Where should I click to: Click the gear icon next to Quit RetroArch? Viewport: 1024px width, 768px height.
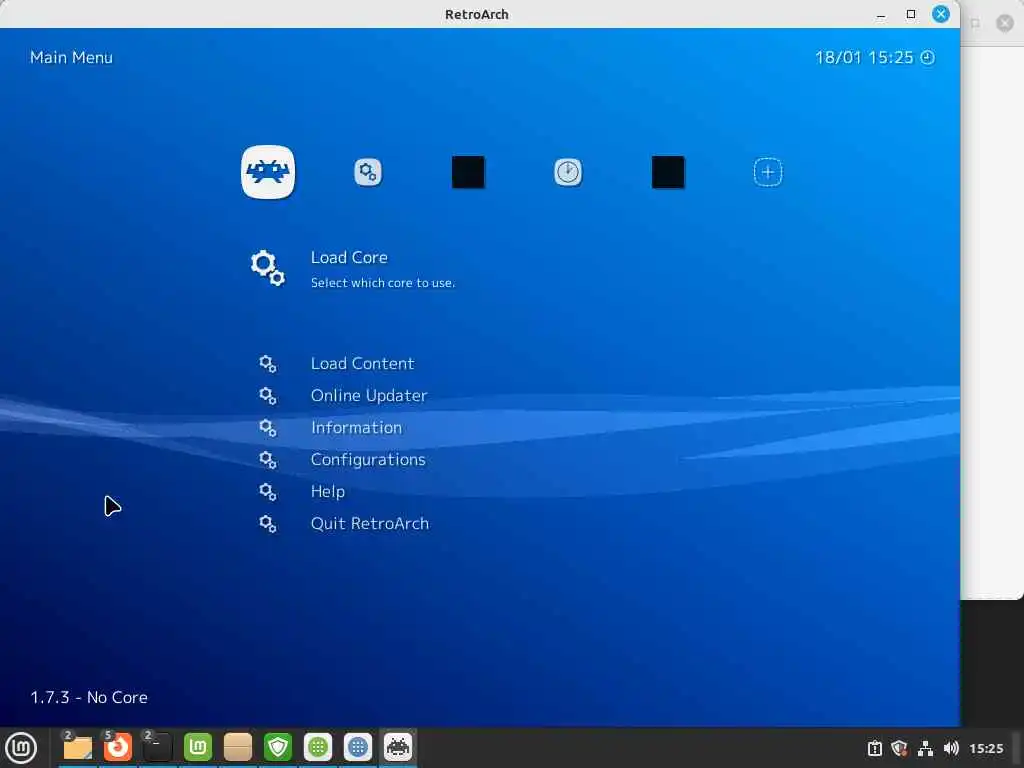click(x=268, y=524)
